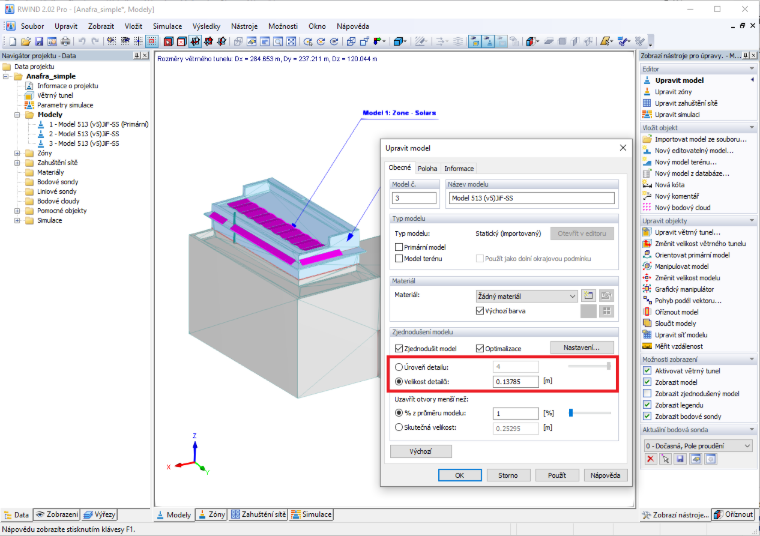Click the Název modelu text field
This screenshot has height=536, width=760.
pos(531,198)
